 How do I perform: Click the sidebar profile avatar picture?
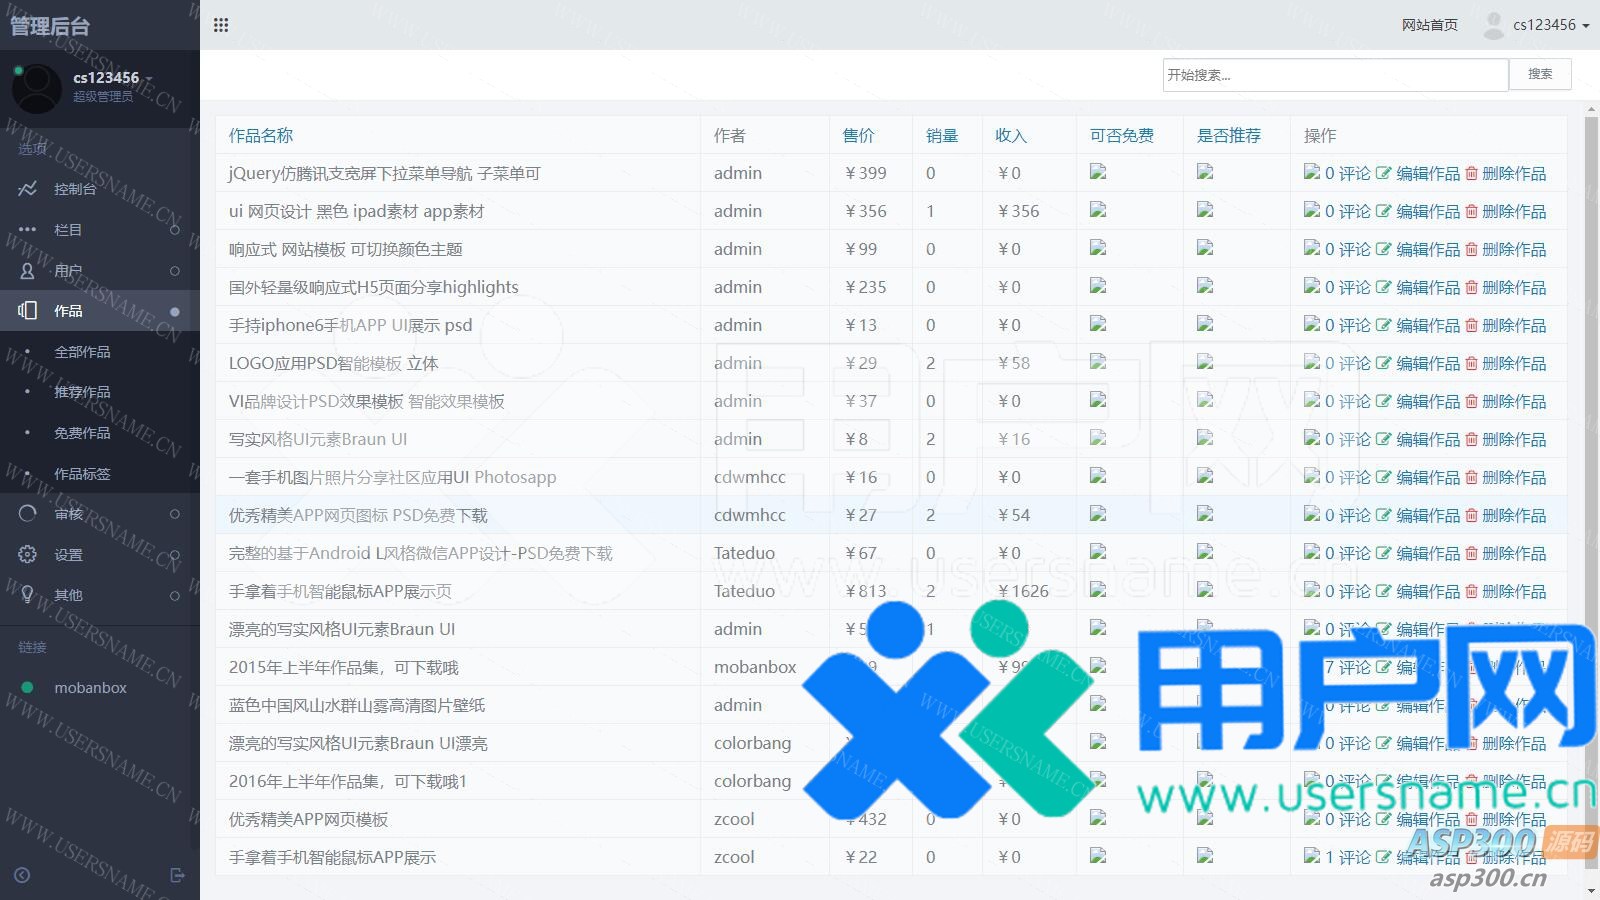[37, 88]
